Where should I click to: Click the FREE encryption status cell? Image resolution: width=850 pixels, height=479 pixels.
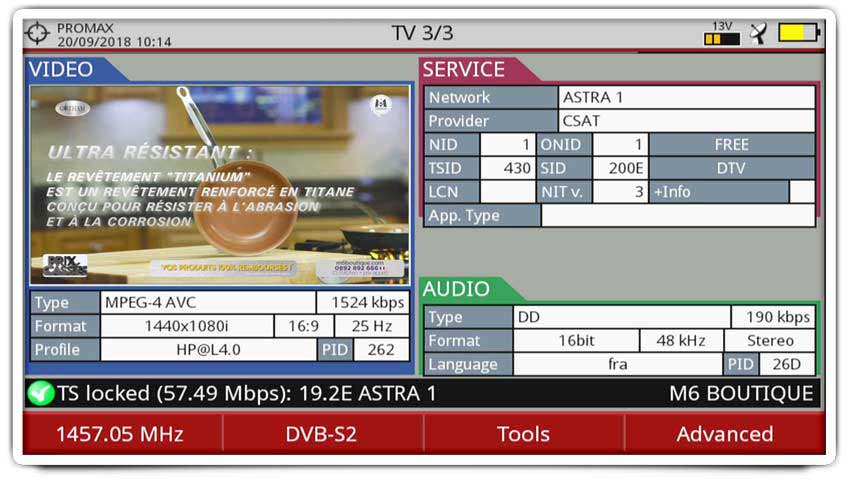pos(731,145)
